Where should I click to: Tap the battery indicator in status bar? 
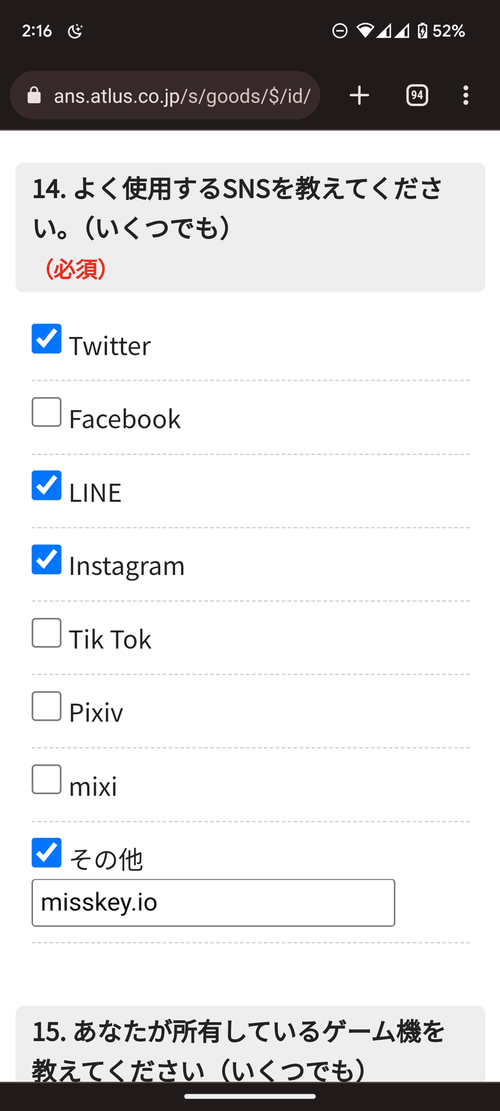coord(423,30)
